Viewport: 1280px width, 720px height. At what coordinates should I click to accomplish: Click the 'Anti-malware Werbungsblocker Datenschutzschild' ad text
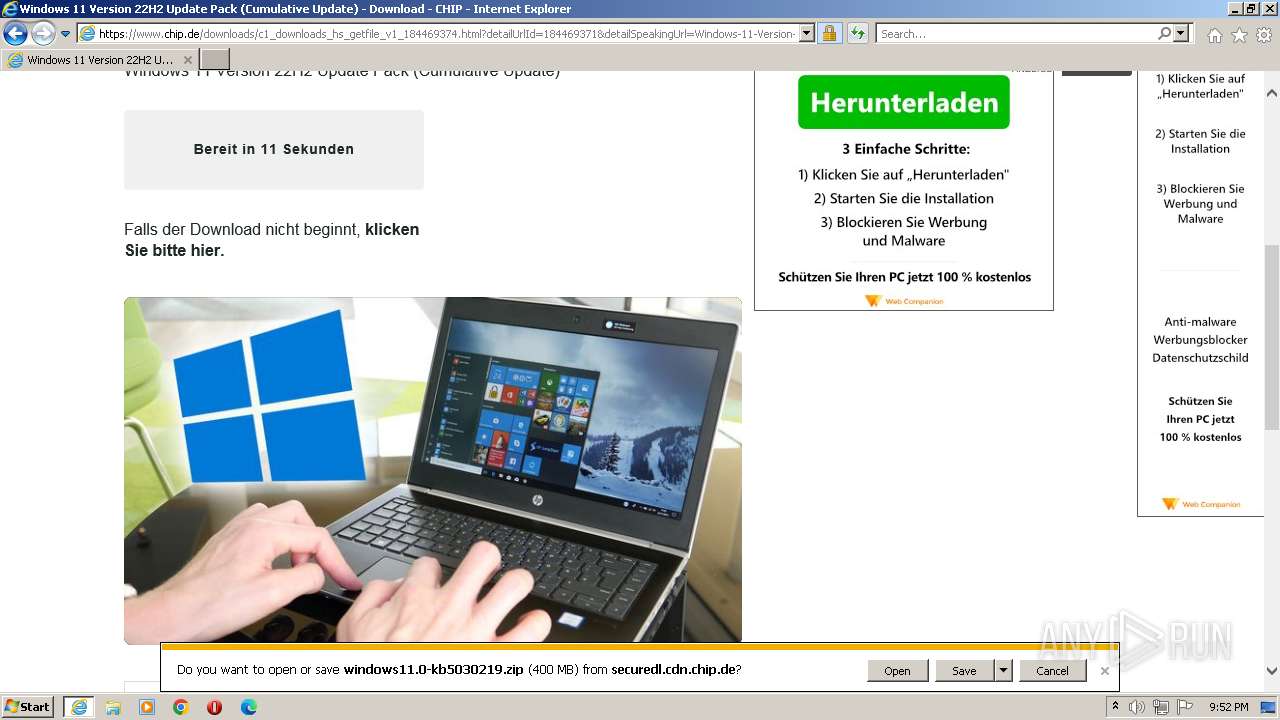(x=1200, y=340)
